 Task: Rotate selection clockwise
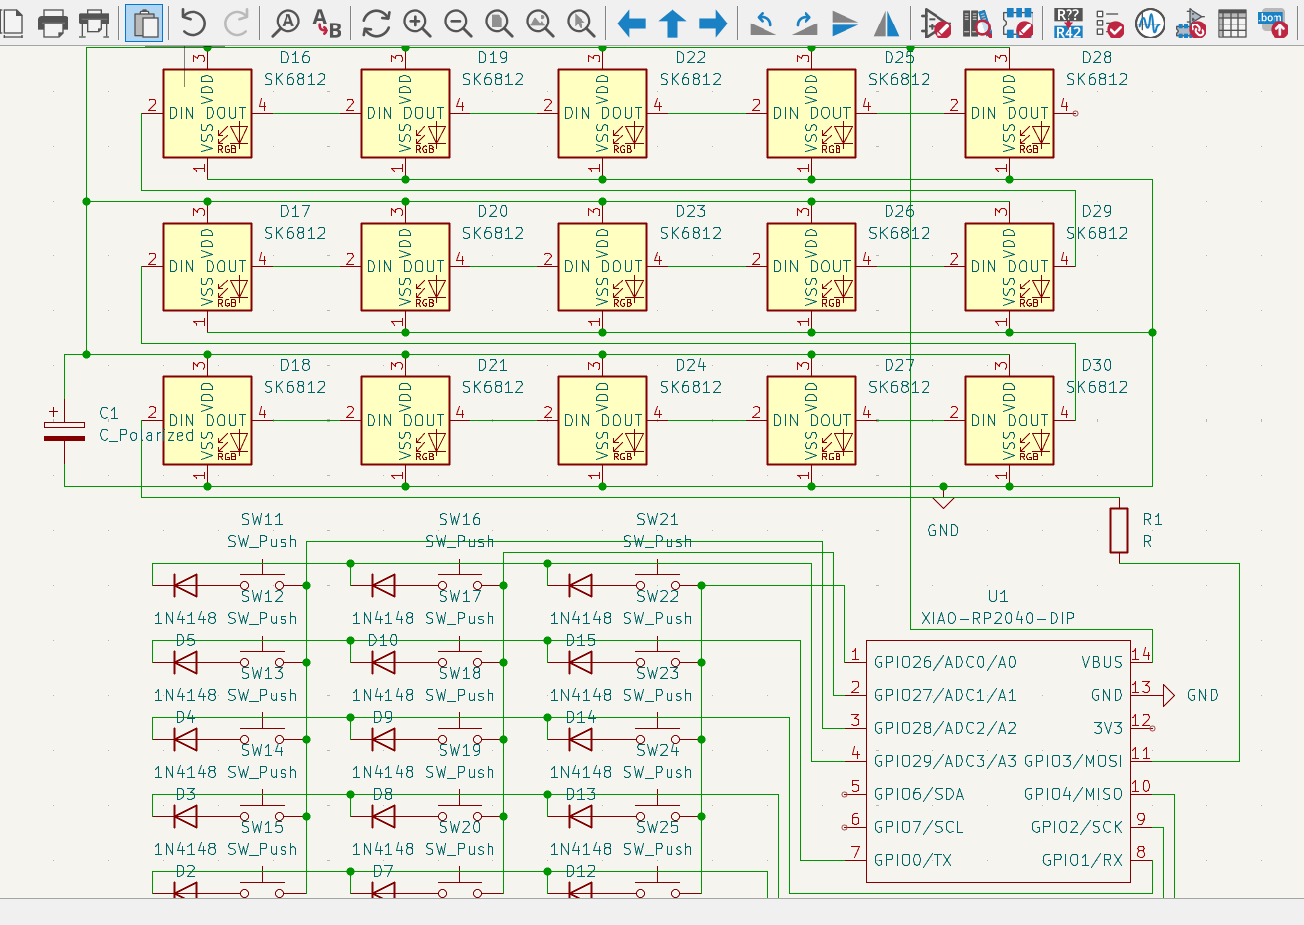pyautogui.click(x=804, y=22)
